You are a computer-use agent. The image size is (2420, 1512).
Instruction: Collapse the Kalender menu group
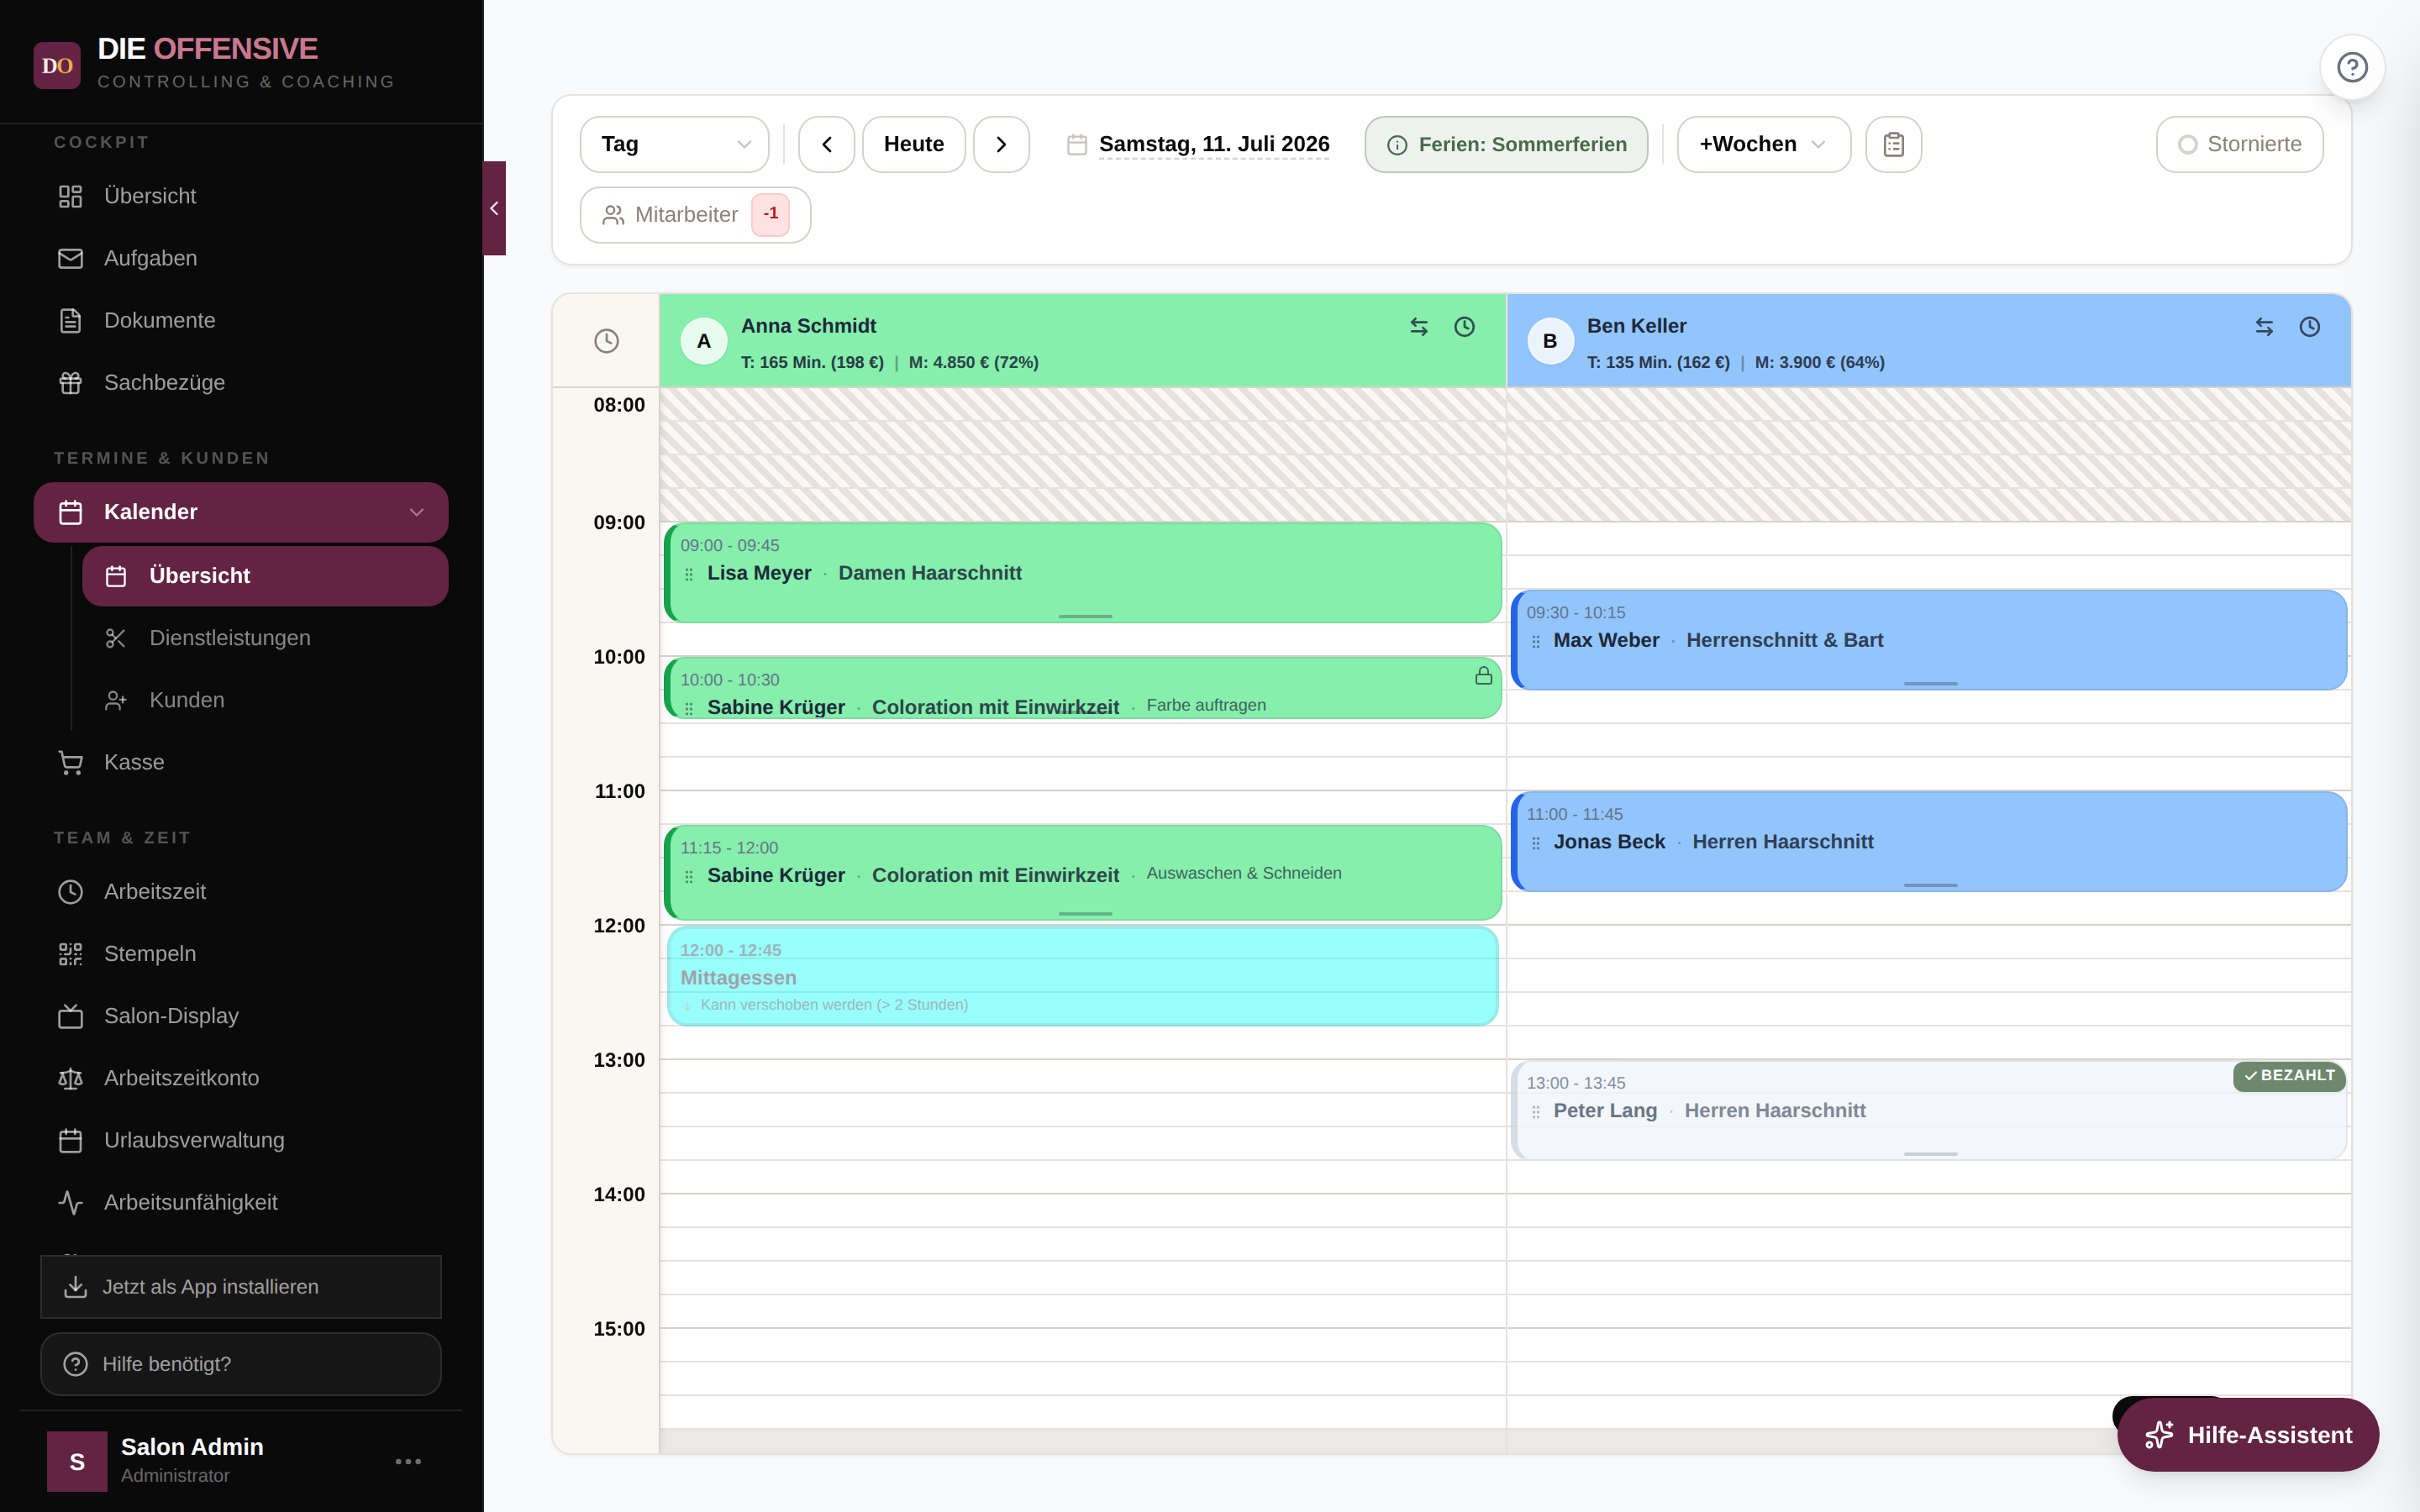pos(417,512)
